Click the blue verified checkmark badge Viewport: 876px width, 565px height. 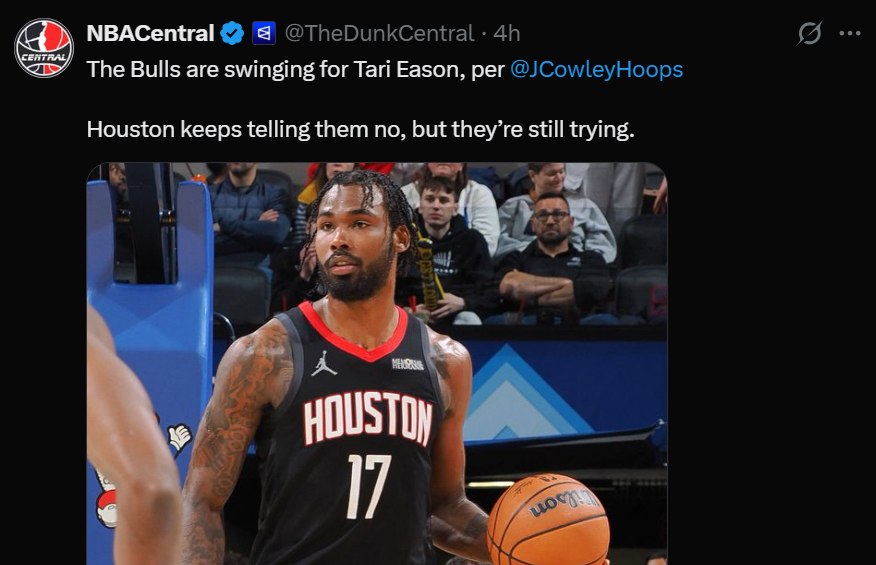click(x=232, y=34)
